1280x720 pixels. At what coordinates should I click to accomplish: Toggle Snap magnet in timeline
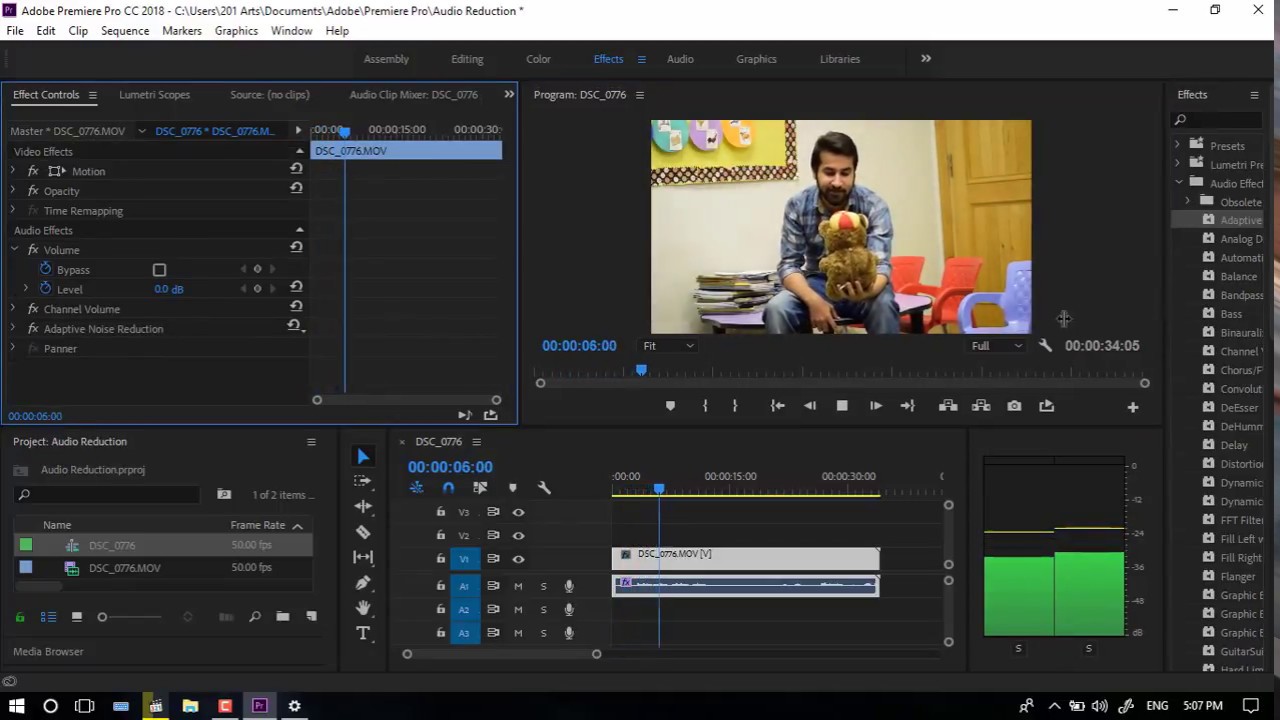tap(448, 488)
